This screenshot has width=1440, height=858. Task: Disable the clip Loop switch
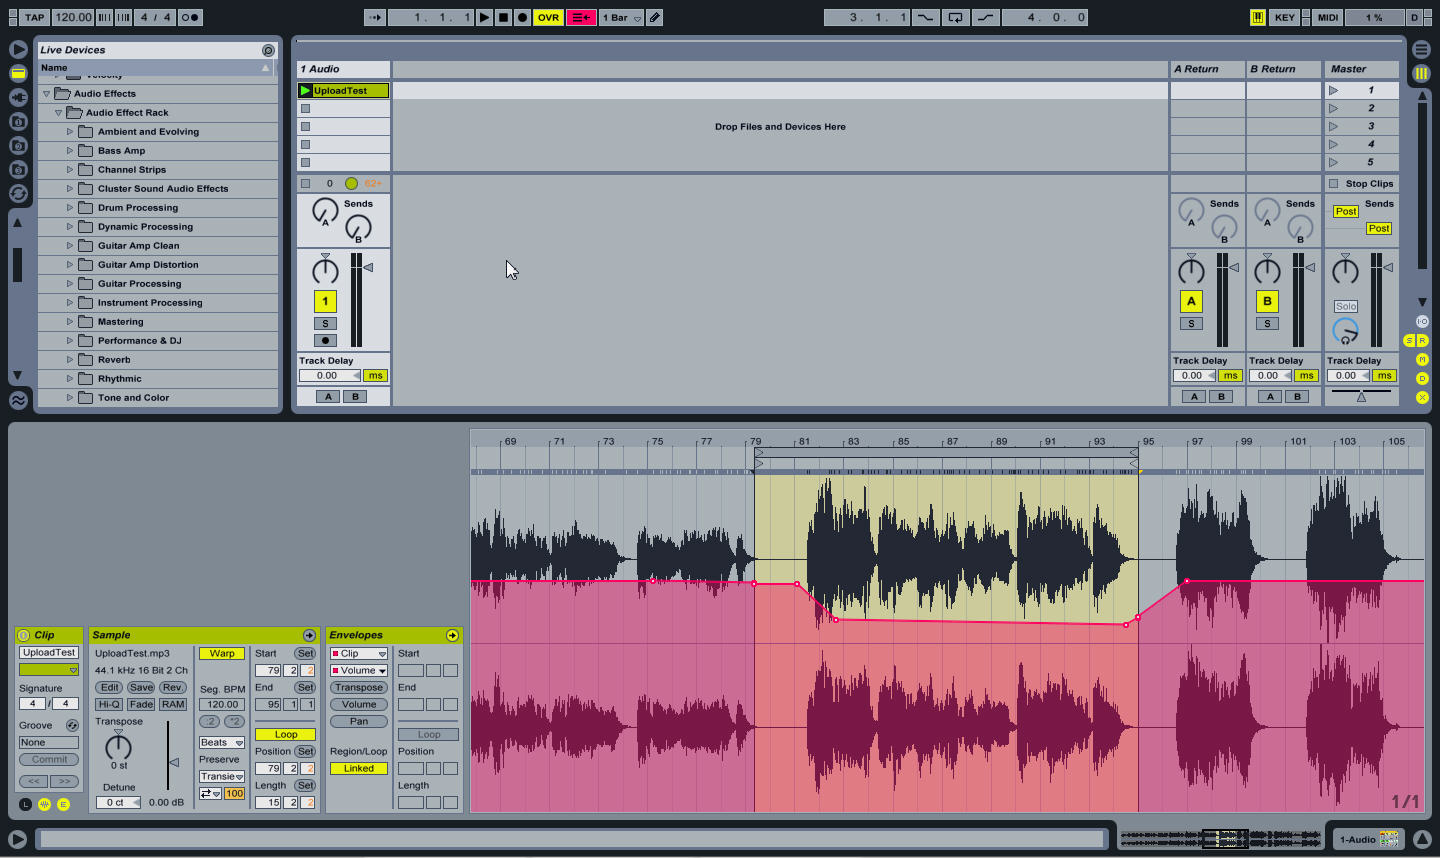pyautogui.click(x=285, y=735)
